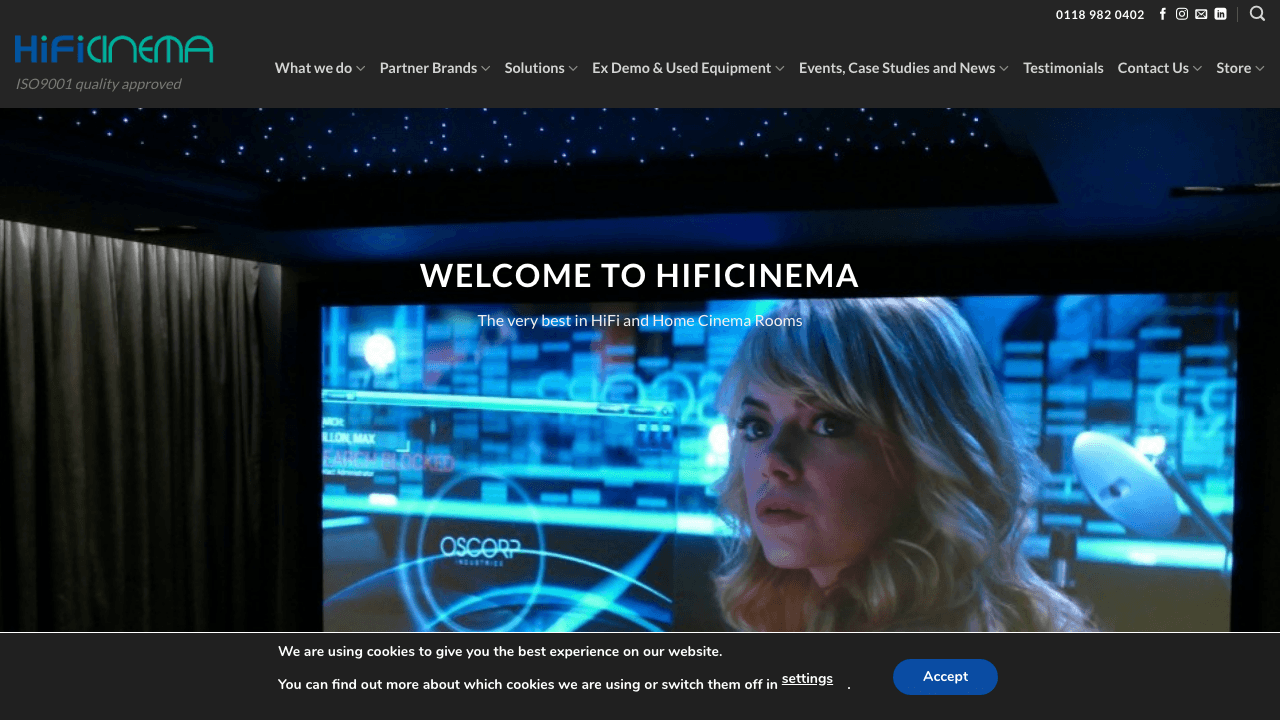
Task: Open the cookie settings link
Action: 807,679
